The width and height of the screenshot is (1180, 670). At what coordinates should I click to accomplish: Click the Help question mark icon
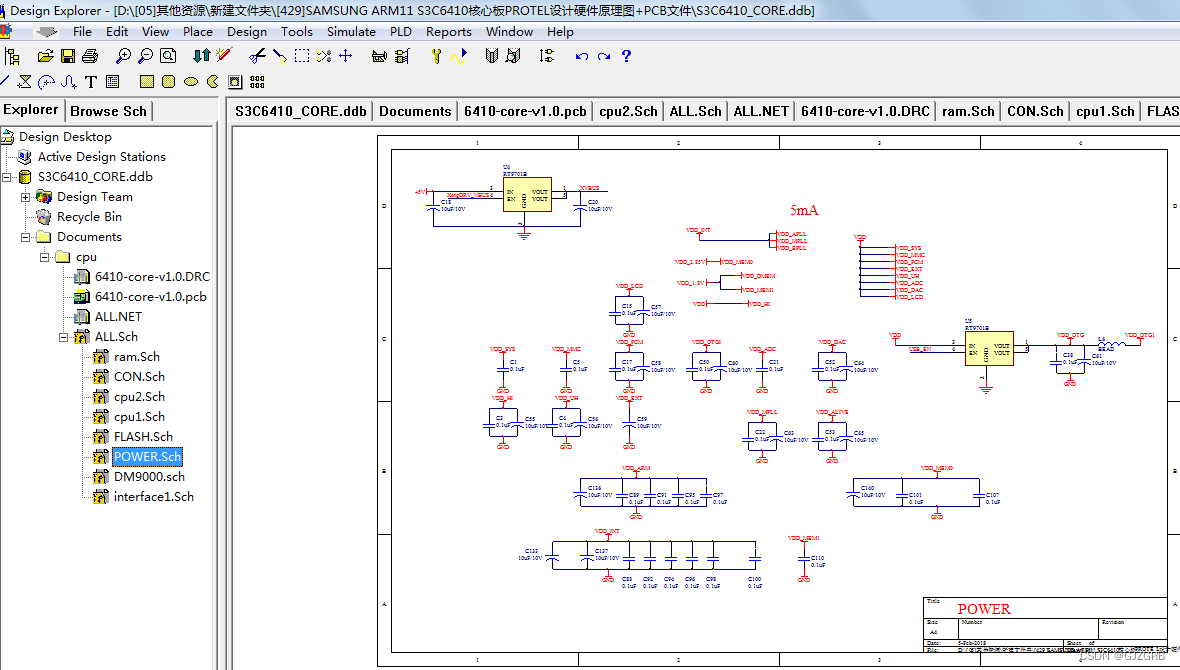click(x=626, y=57)
